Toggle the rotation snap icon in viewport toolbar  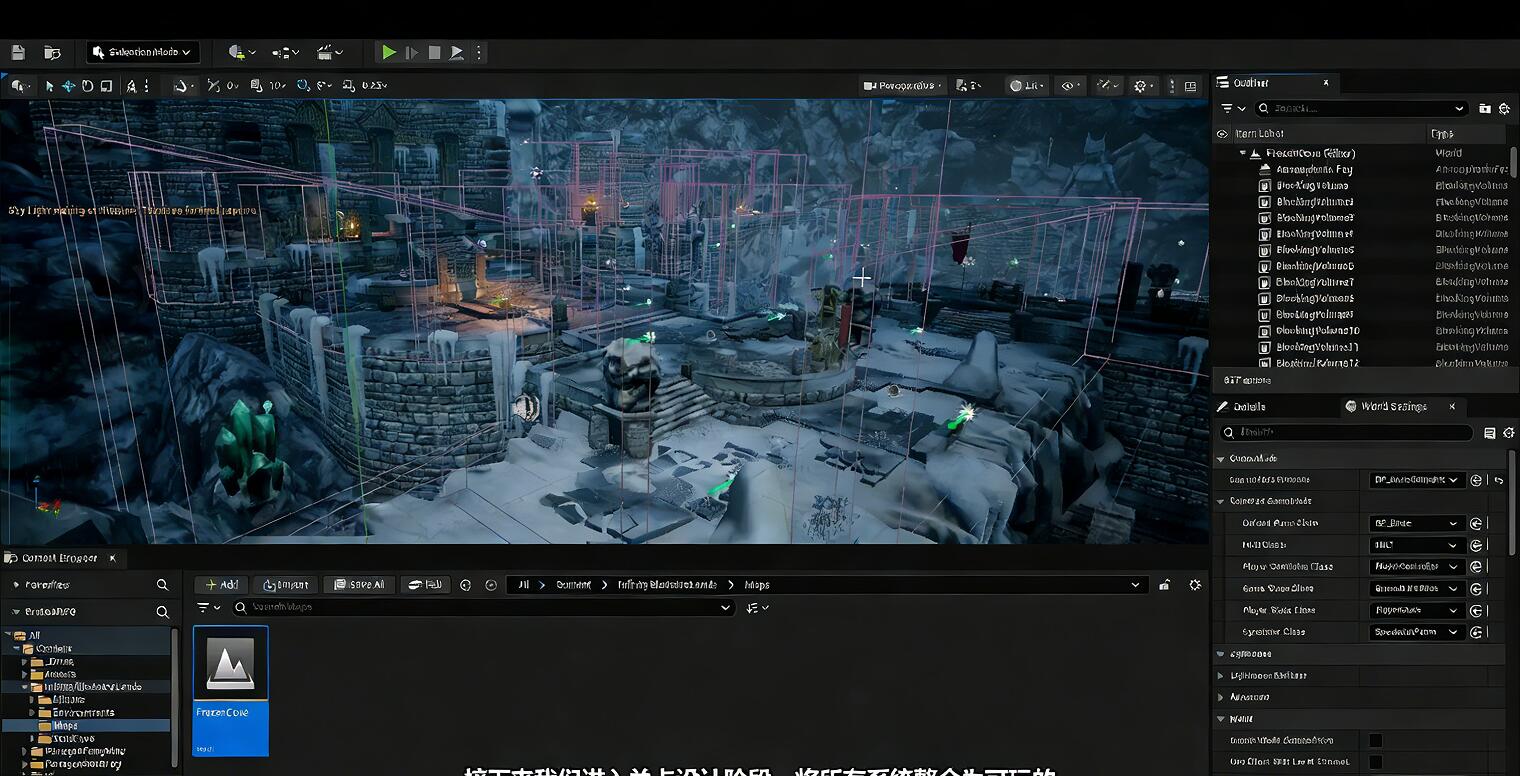(x=303, y=86)
